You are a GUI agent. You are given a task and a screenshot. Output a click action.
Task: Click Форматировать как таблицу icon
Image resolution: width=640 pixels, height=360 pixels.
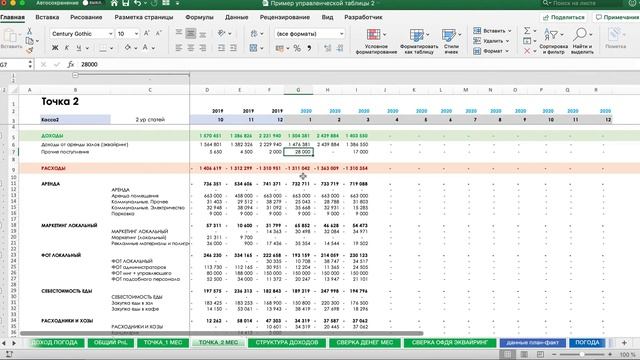click(x=417, y=35)
